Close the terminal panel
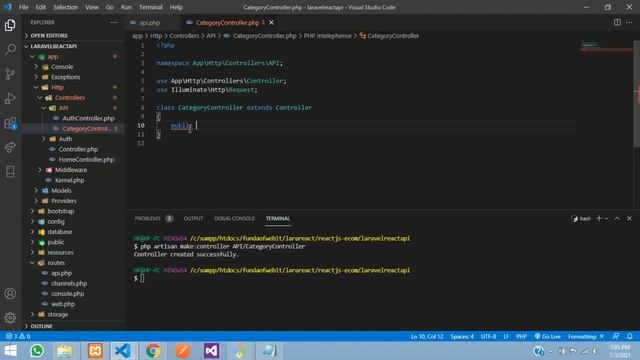 pyautogui.click(x=629, y=218)
